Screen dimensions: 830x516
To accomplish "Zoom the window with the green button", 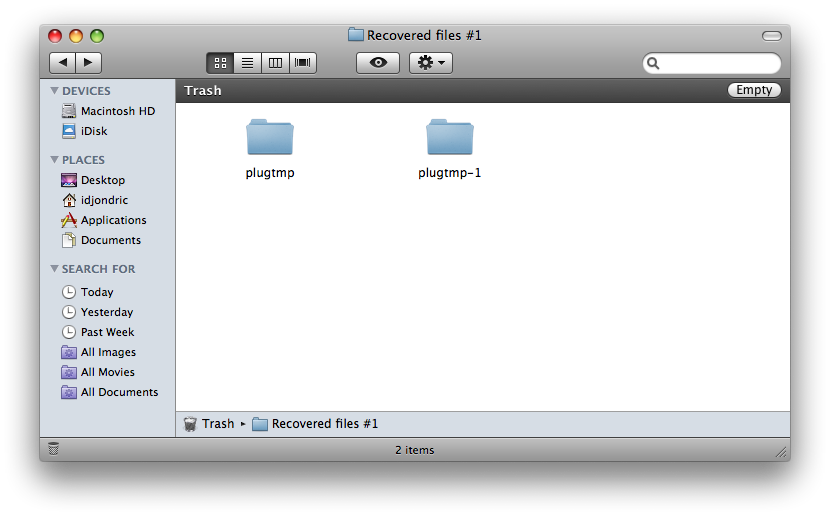I will [97, 36].
